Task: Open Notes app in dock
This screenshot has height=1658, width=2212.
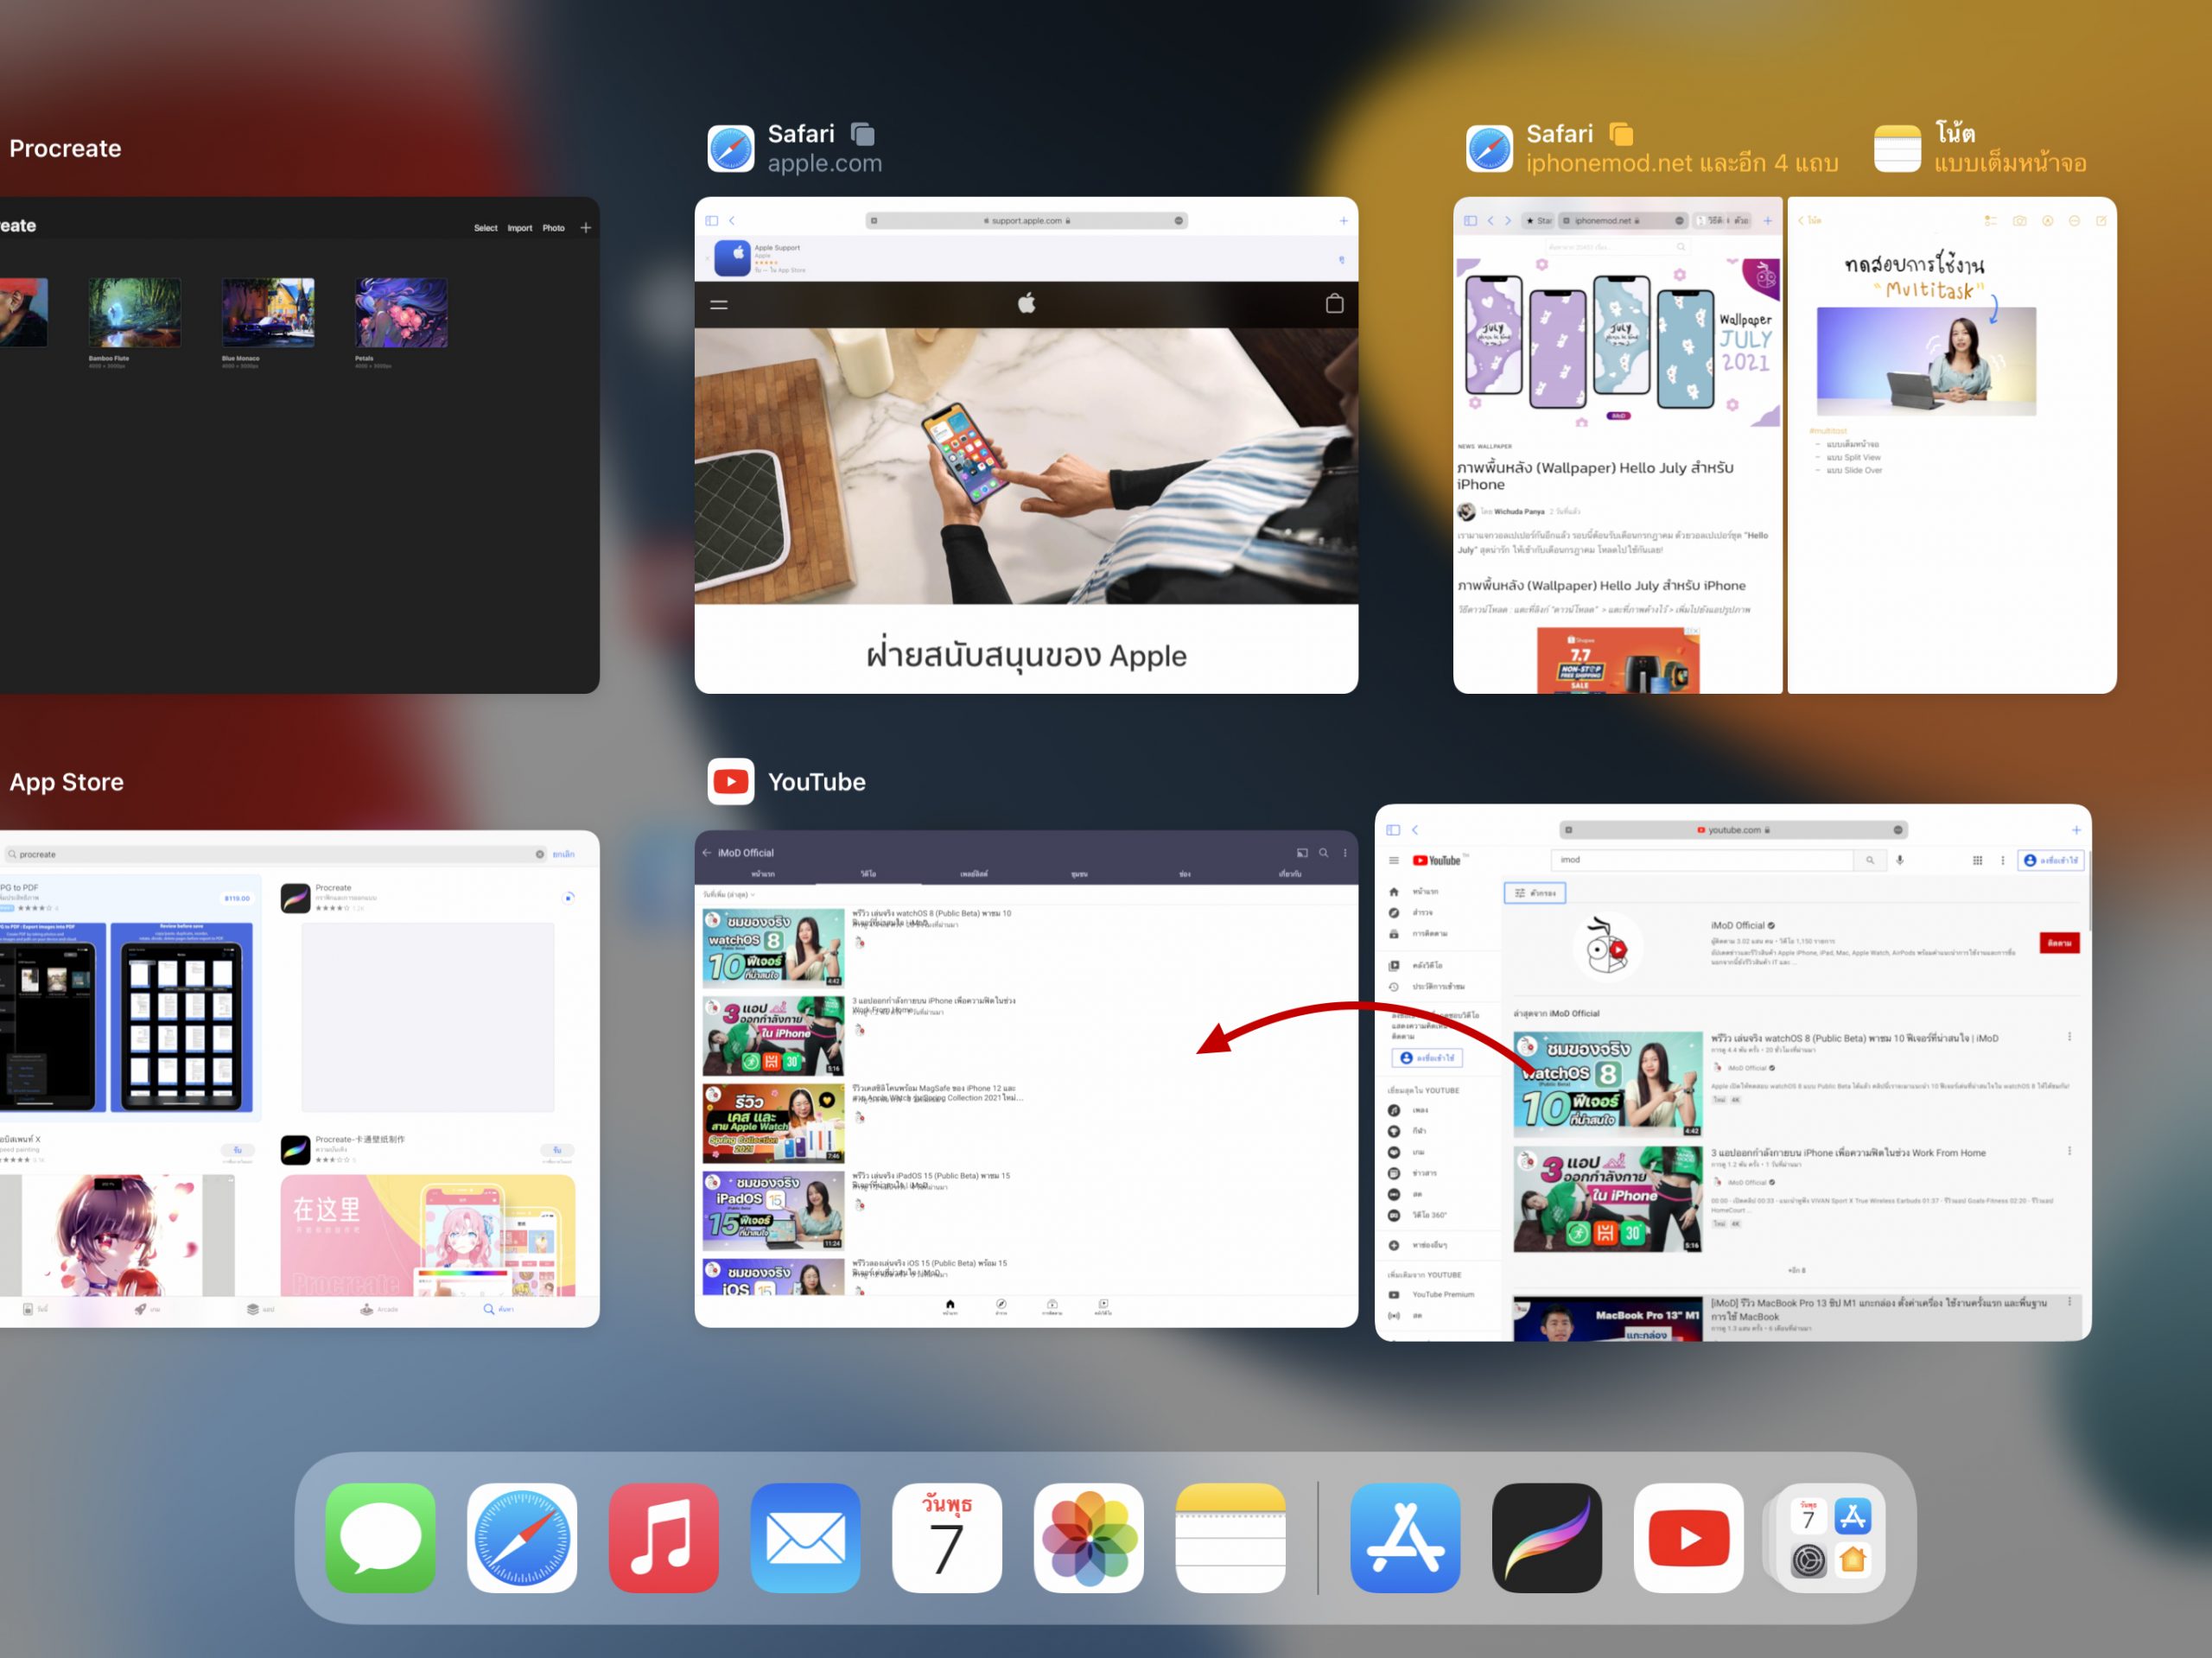Action: click(1230, 1538)
